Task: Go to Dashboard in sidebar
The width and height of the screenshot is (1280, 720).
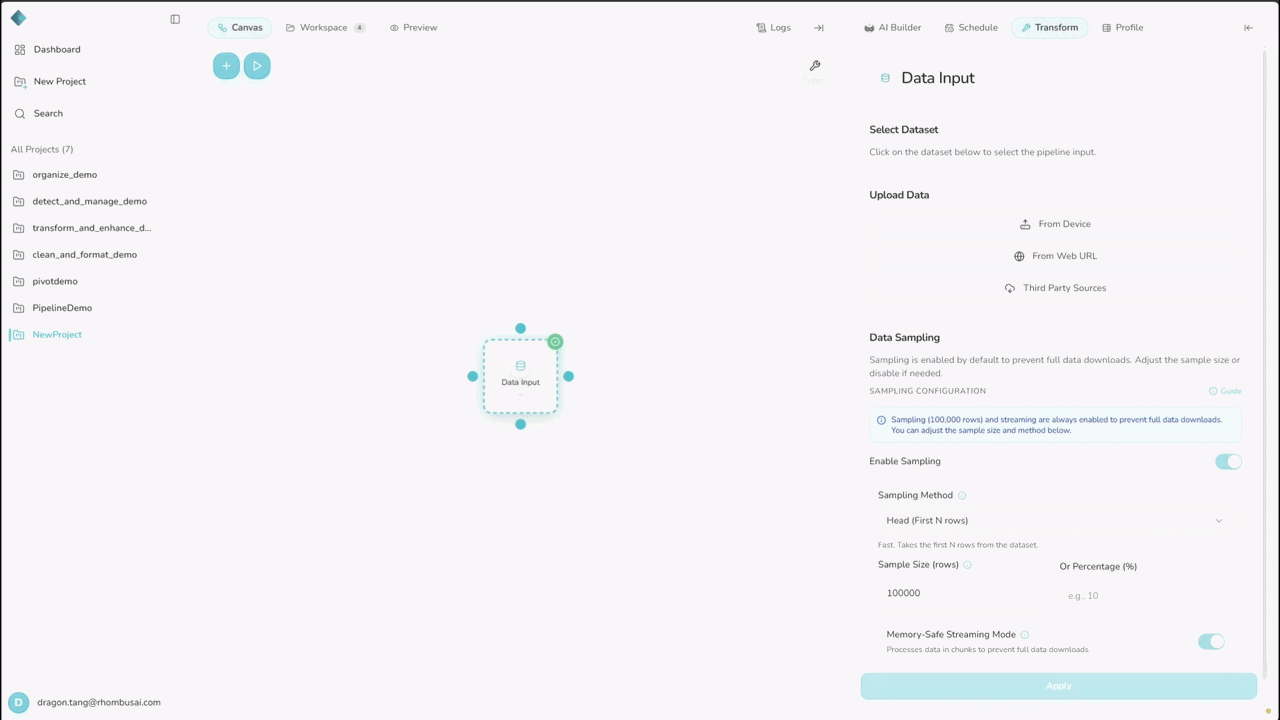Action: (x=48, y=49)
